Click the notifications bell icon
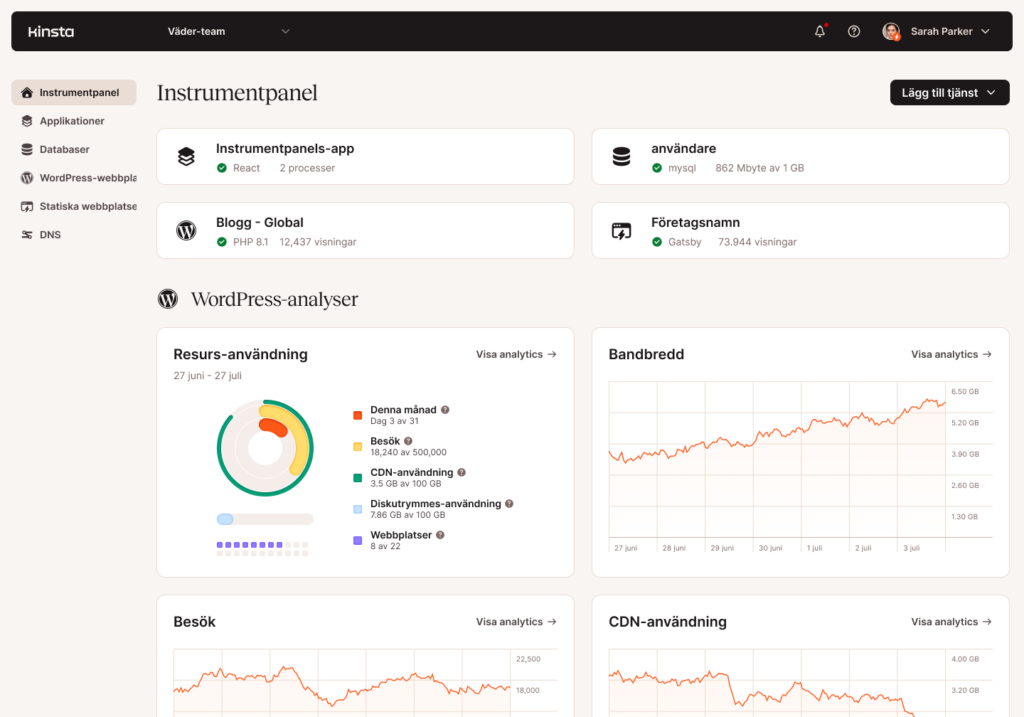The width and height of the screenshot is (1024, 717). coord(820,31)
